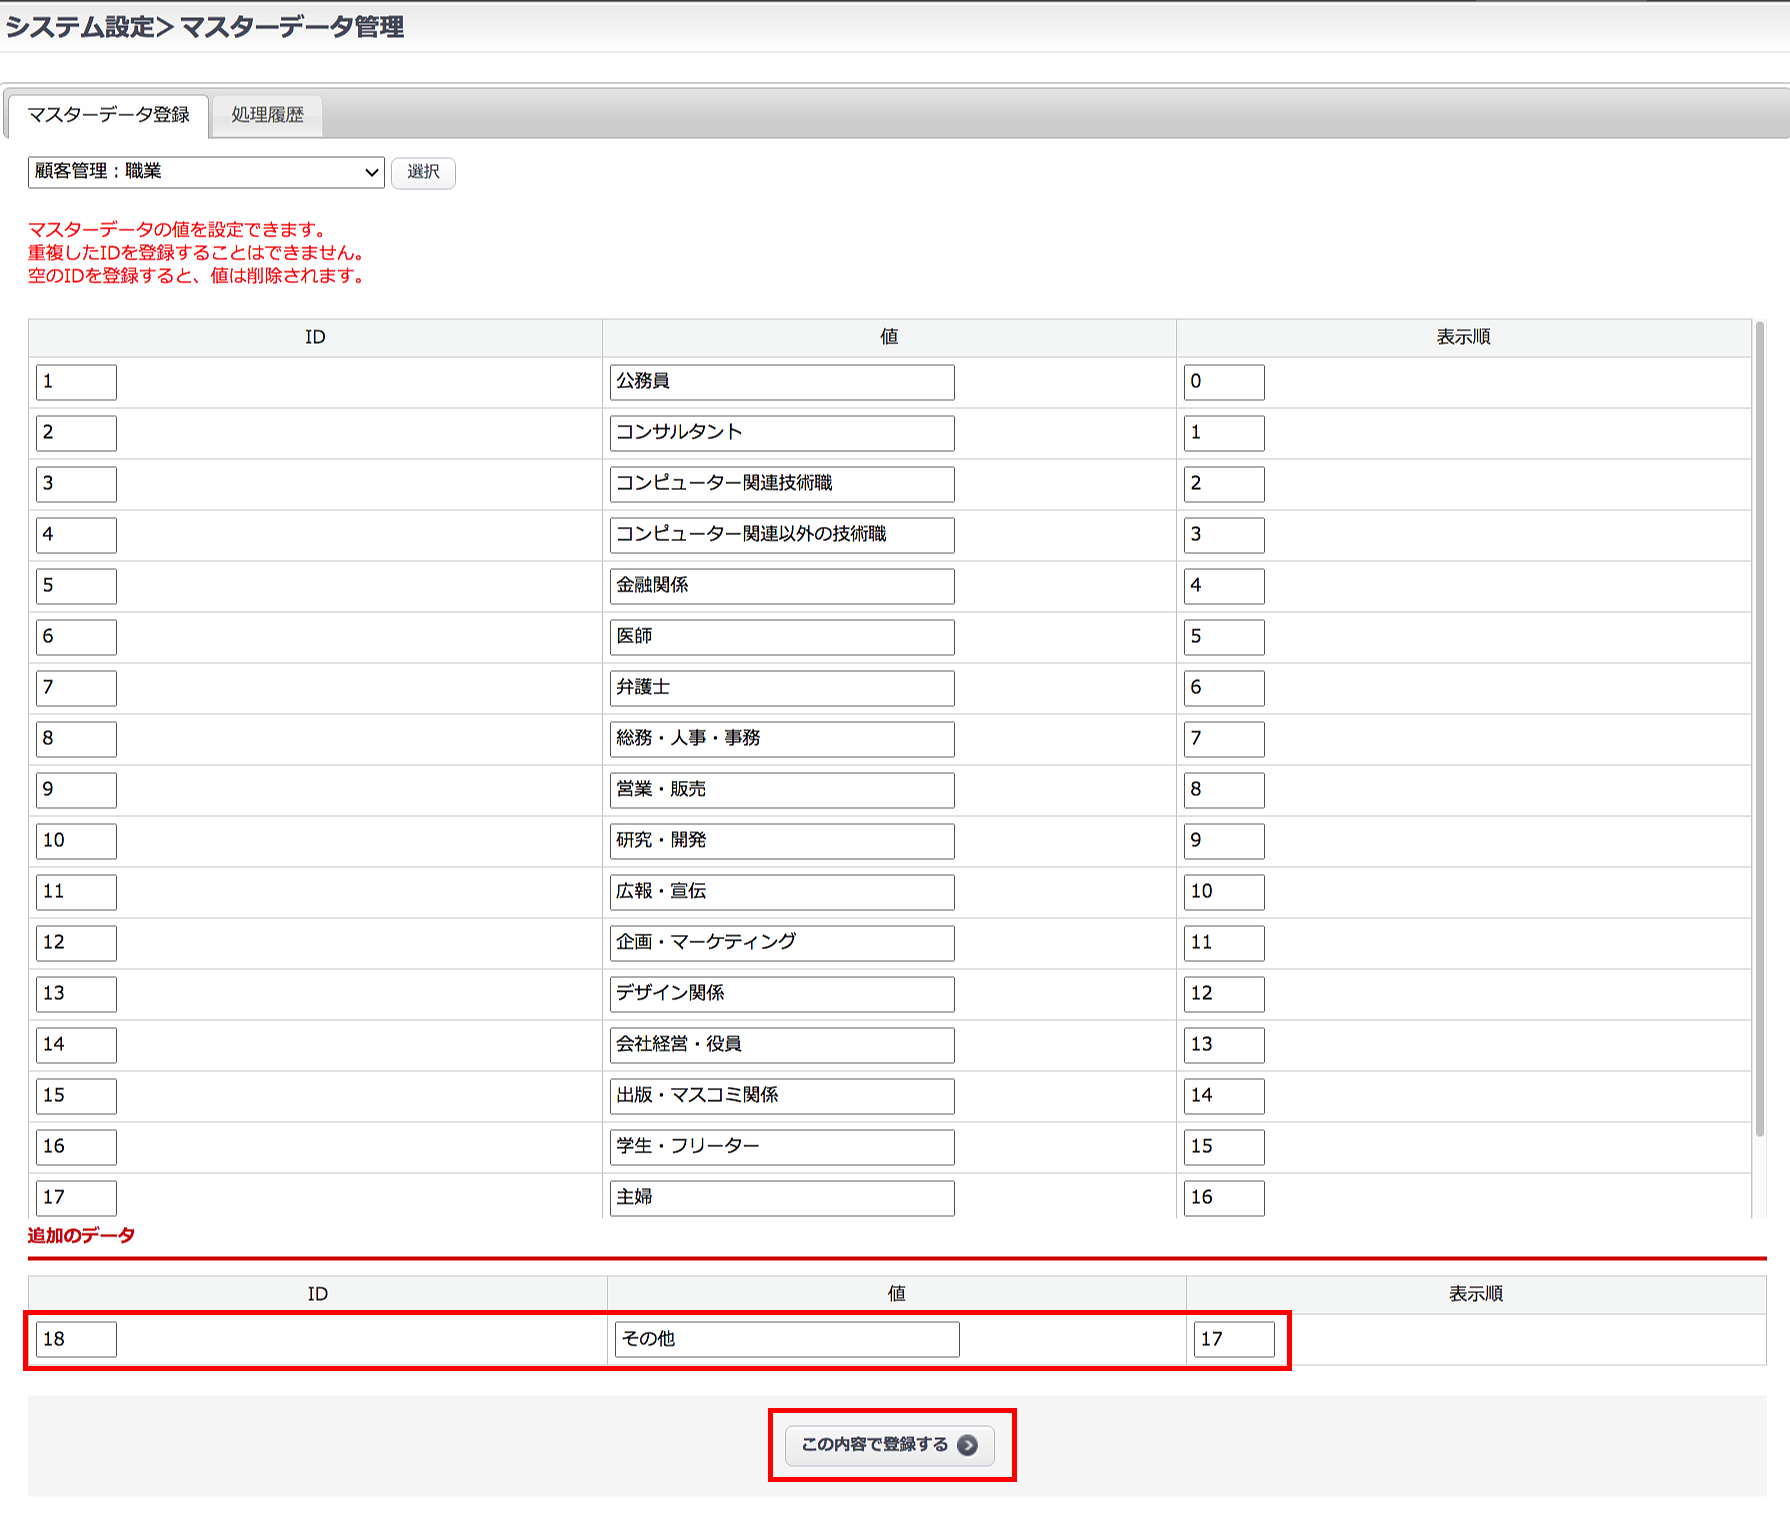Click the 医師 value input
The width and height of the screenshot is (1790, 1513).
[781, 637]
